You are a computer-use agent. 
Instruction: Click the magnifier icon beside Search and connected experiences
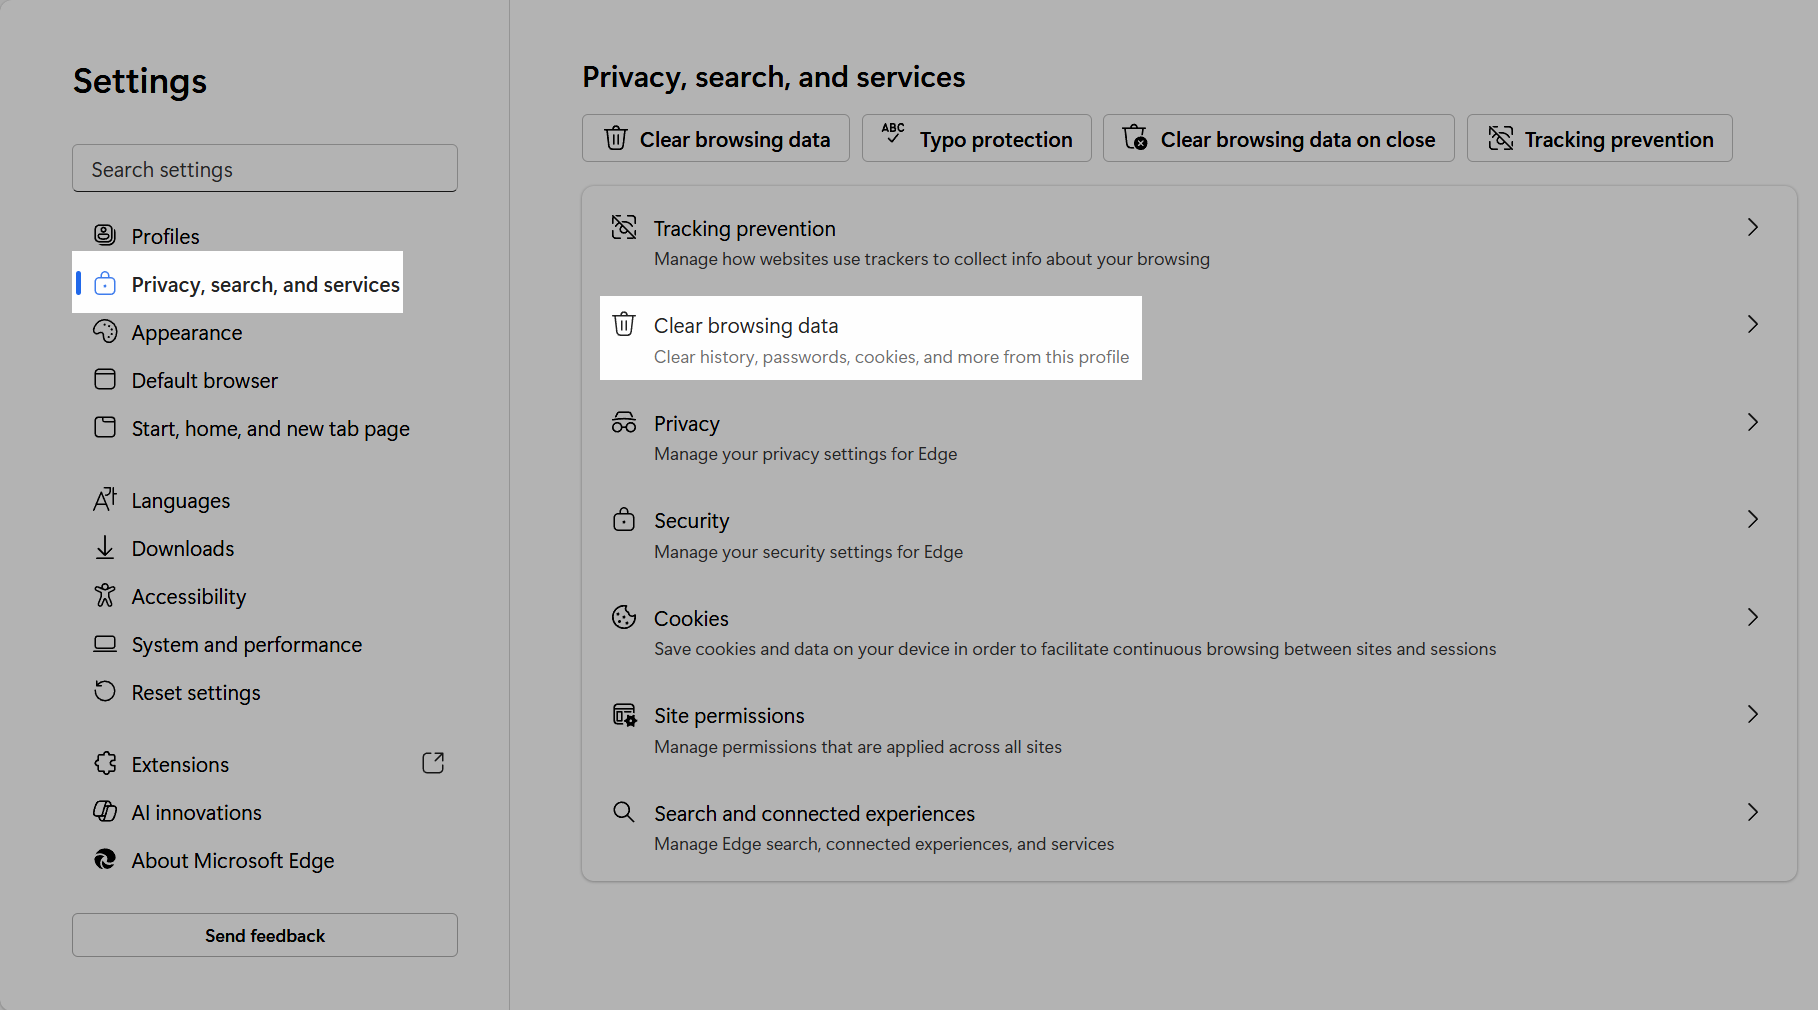tap(624, 812)
